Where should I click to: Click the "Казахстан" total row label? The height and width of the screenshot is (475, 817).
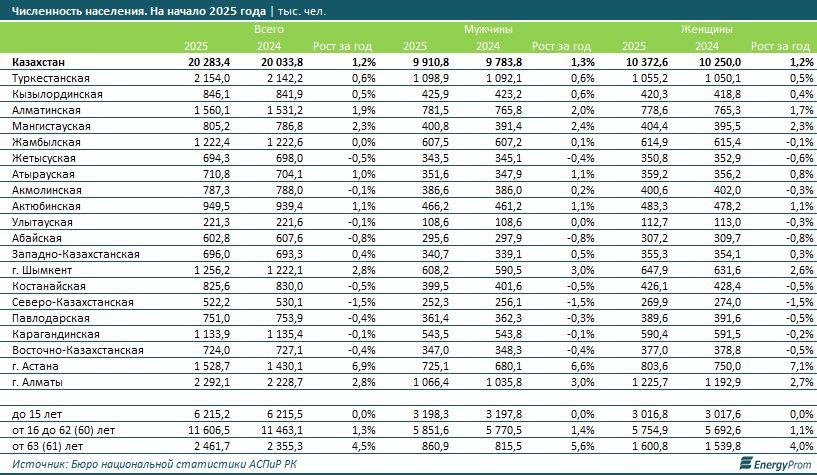[x=42, y=62]
